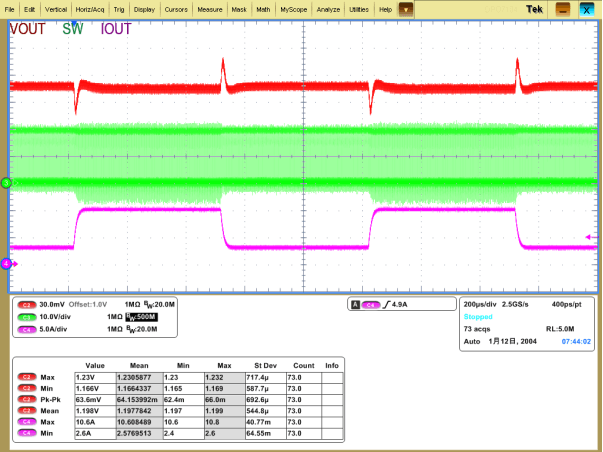Click the 200µs/div horizontal scale readout
This screenshot has width=603, height=452.
pyautogui.click(x=482, y=303)
